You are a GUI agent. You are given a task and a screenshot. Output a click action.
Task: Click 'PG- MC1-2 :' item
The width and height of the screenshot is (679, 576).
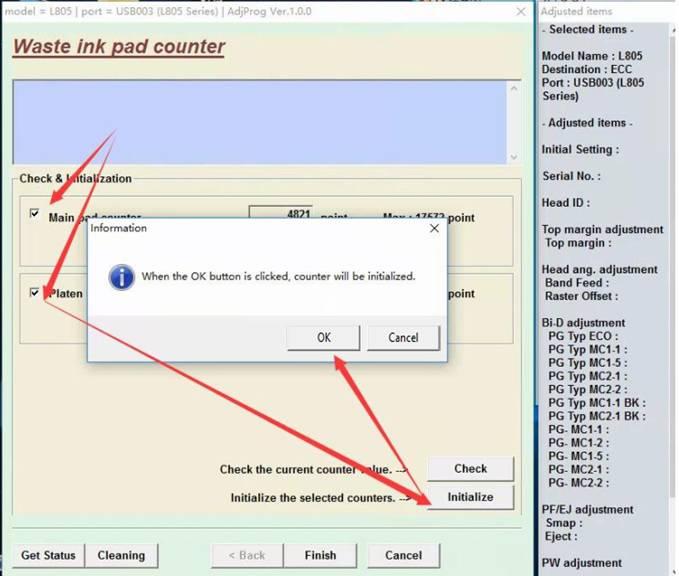[579, 443]
